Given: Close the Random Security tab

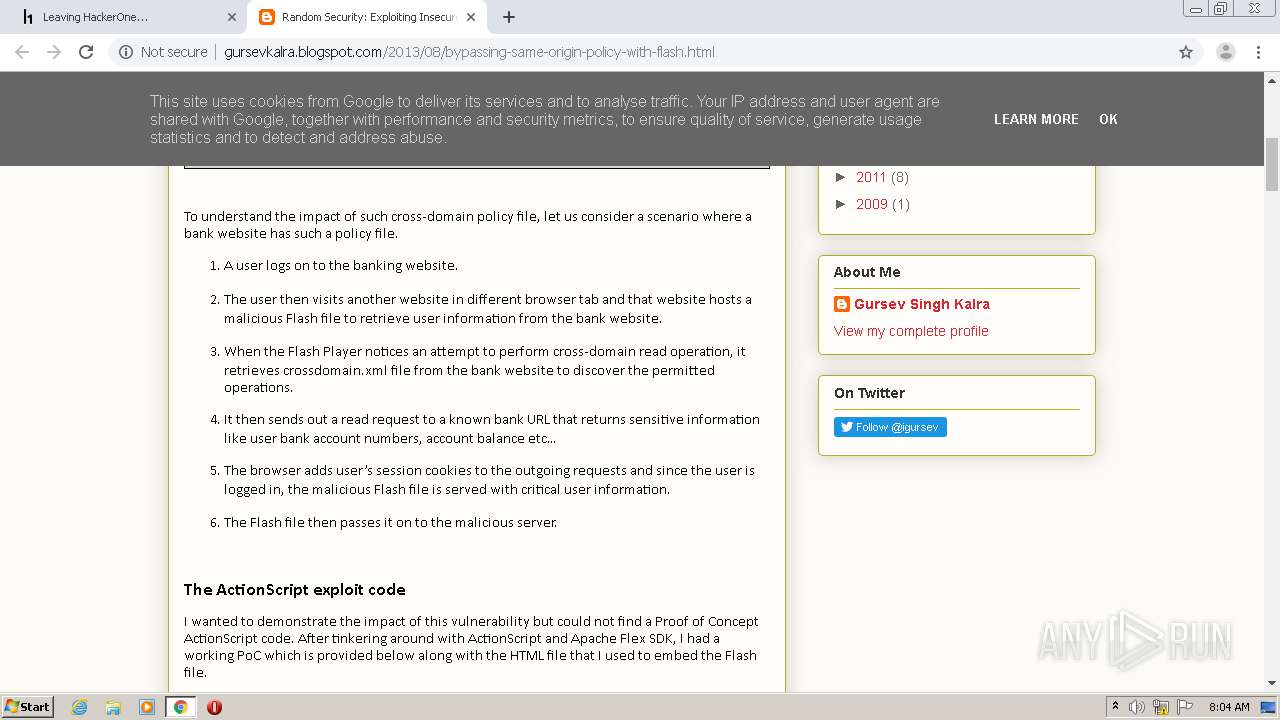Looking at the screenshot, I should [473, 17].
